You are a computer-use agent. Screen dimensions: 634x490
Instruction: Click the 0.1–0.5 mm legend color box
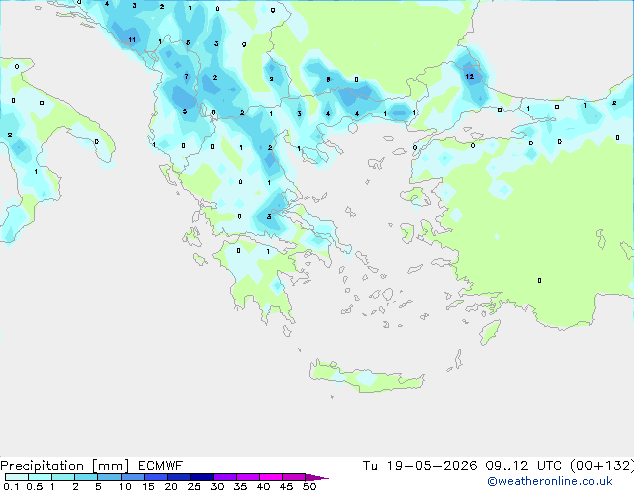coord(17,477)
